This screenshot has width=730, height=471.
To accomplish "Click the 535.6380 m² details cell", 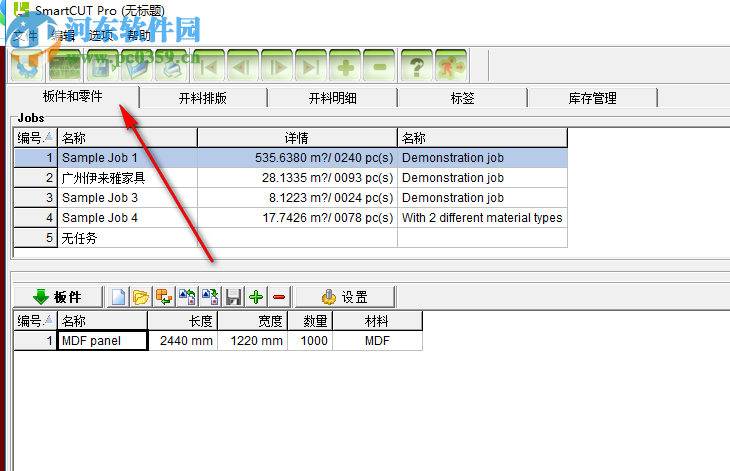I will pyautogui.click(x=297, y=158).
